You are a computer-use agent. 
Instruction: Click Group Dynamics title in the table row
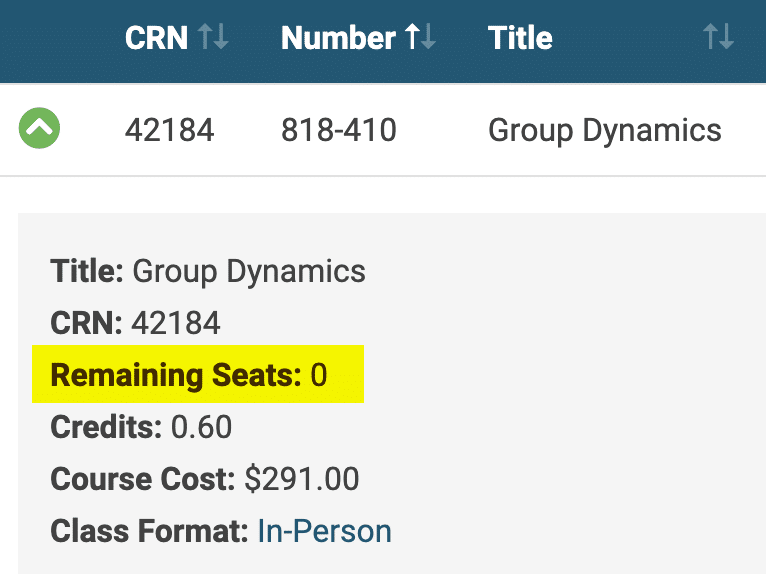(604, 130)
